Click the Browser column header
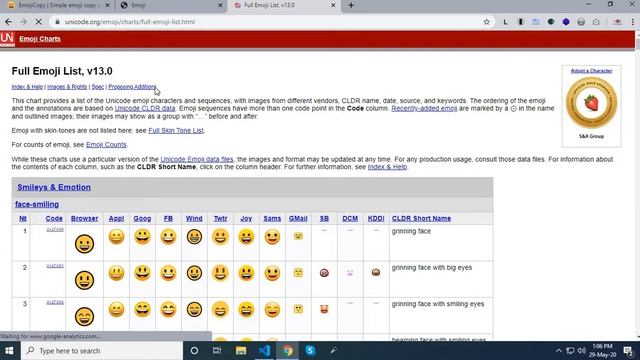 84,219
